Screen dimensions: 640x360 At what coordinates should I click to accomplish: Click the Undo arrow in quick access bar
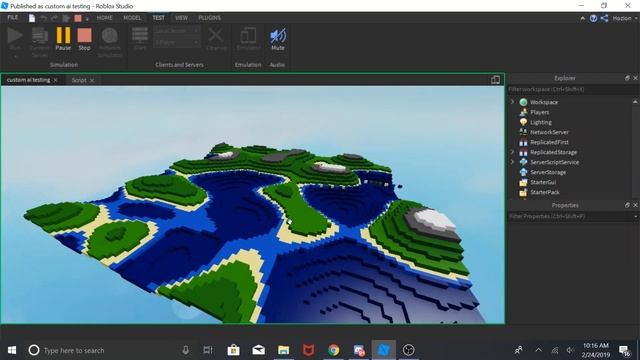pyautogui.click(x=43, y=18)
